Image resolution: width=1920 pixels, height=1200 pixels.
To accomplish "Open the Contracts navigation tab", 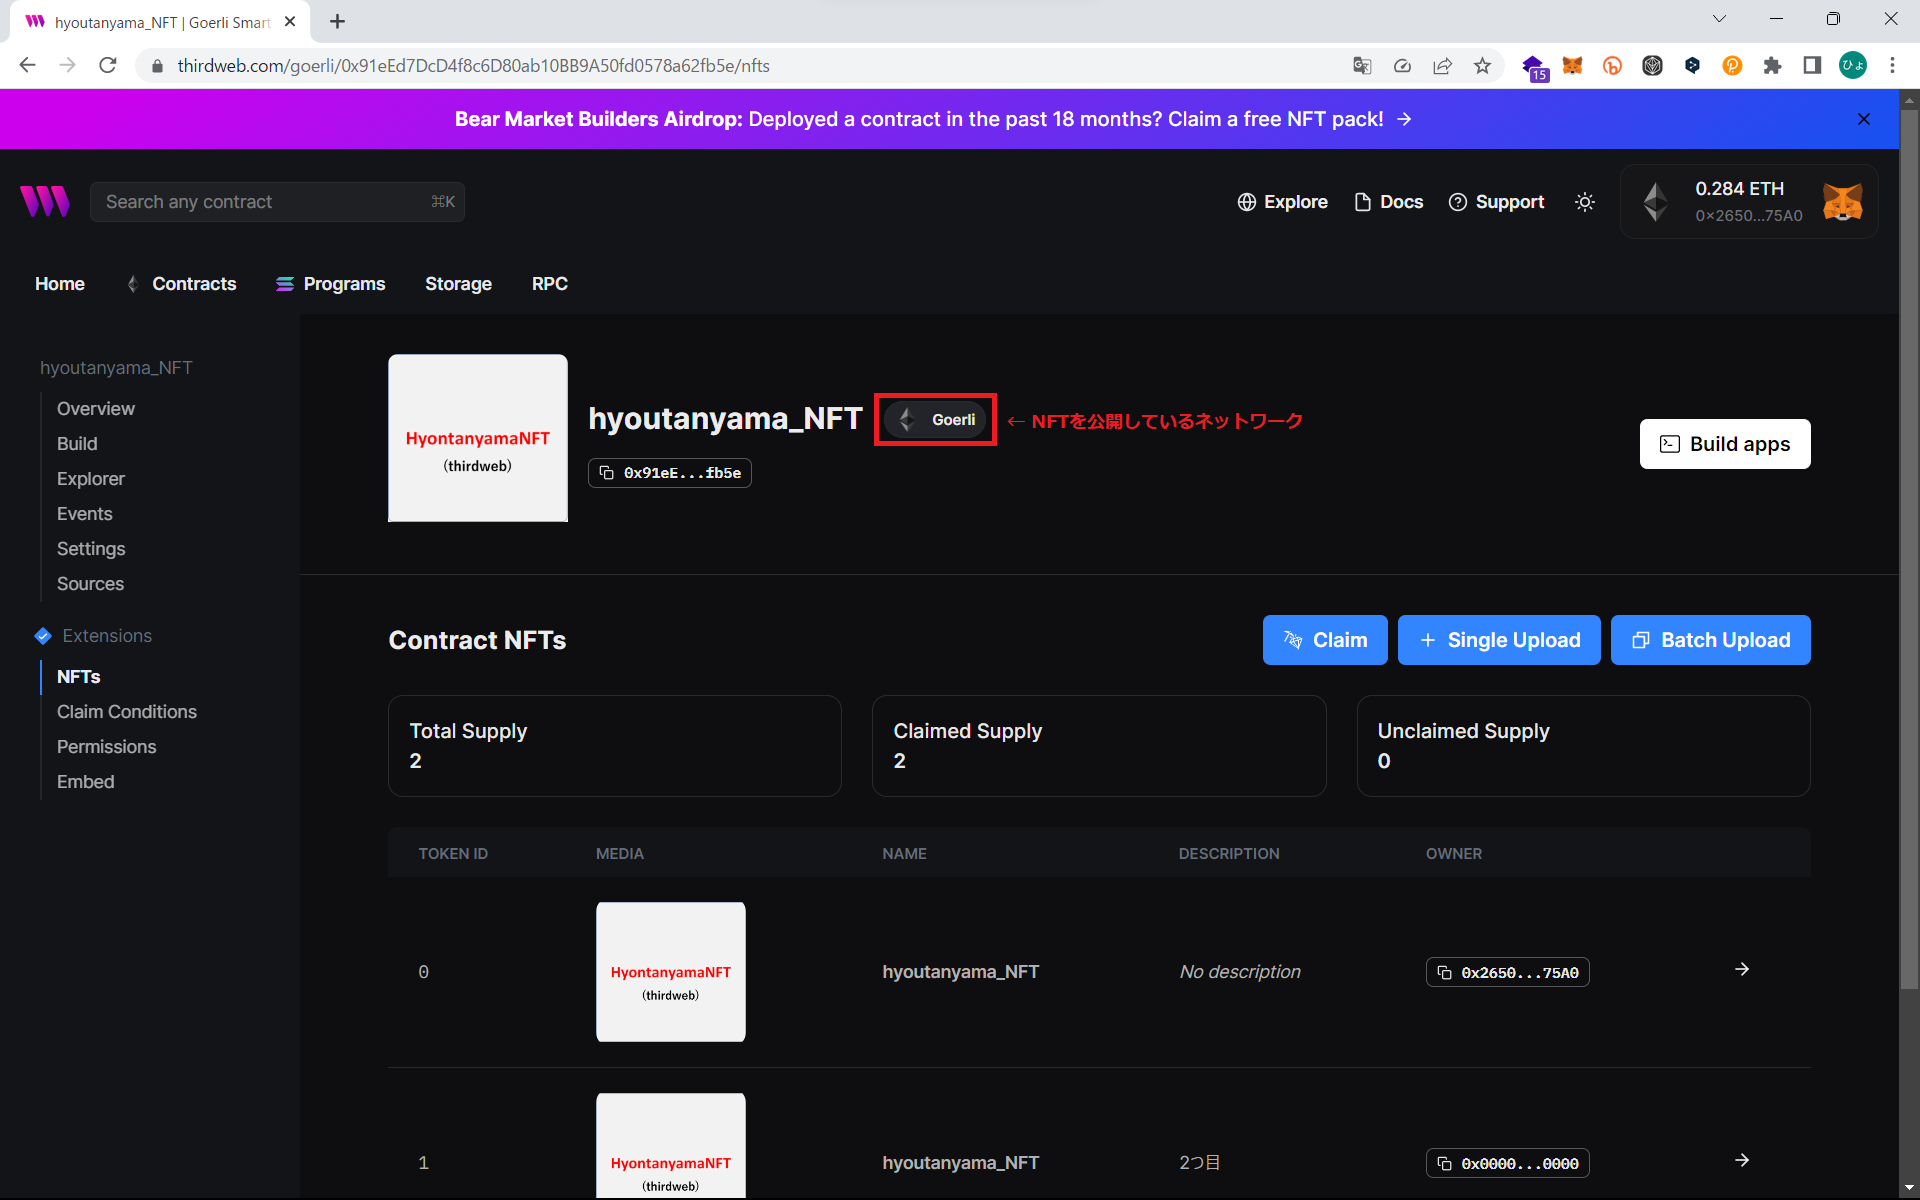I will tap(193, 284).
